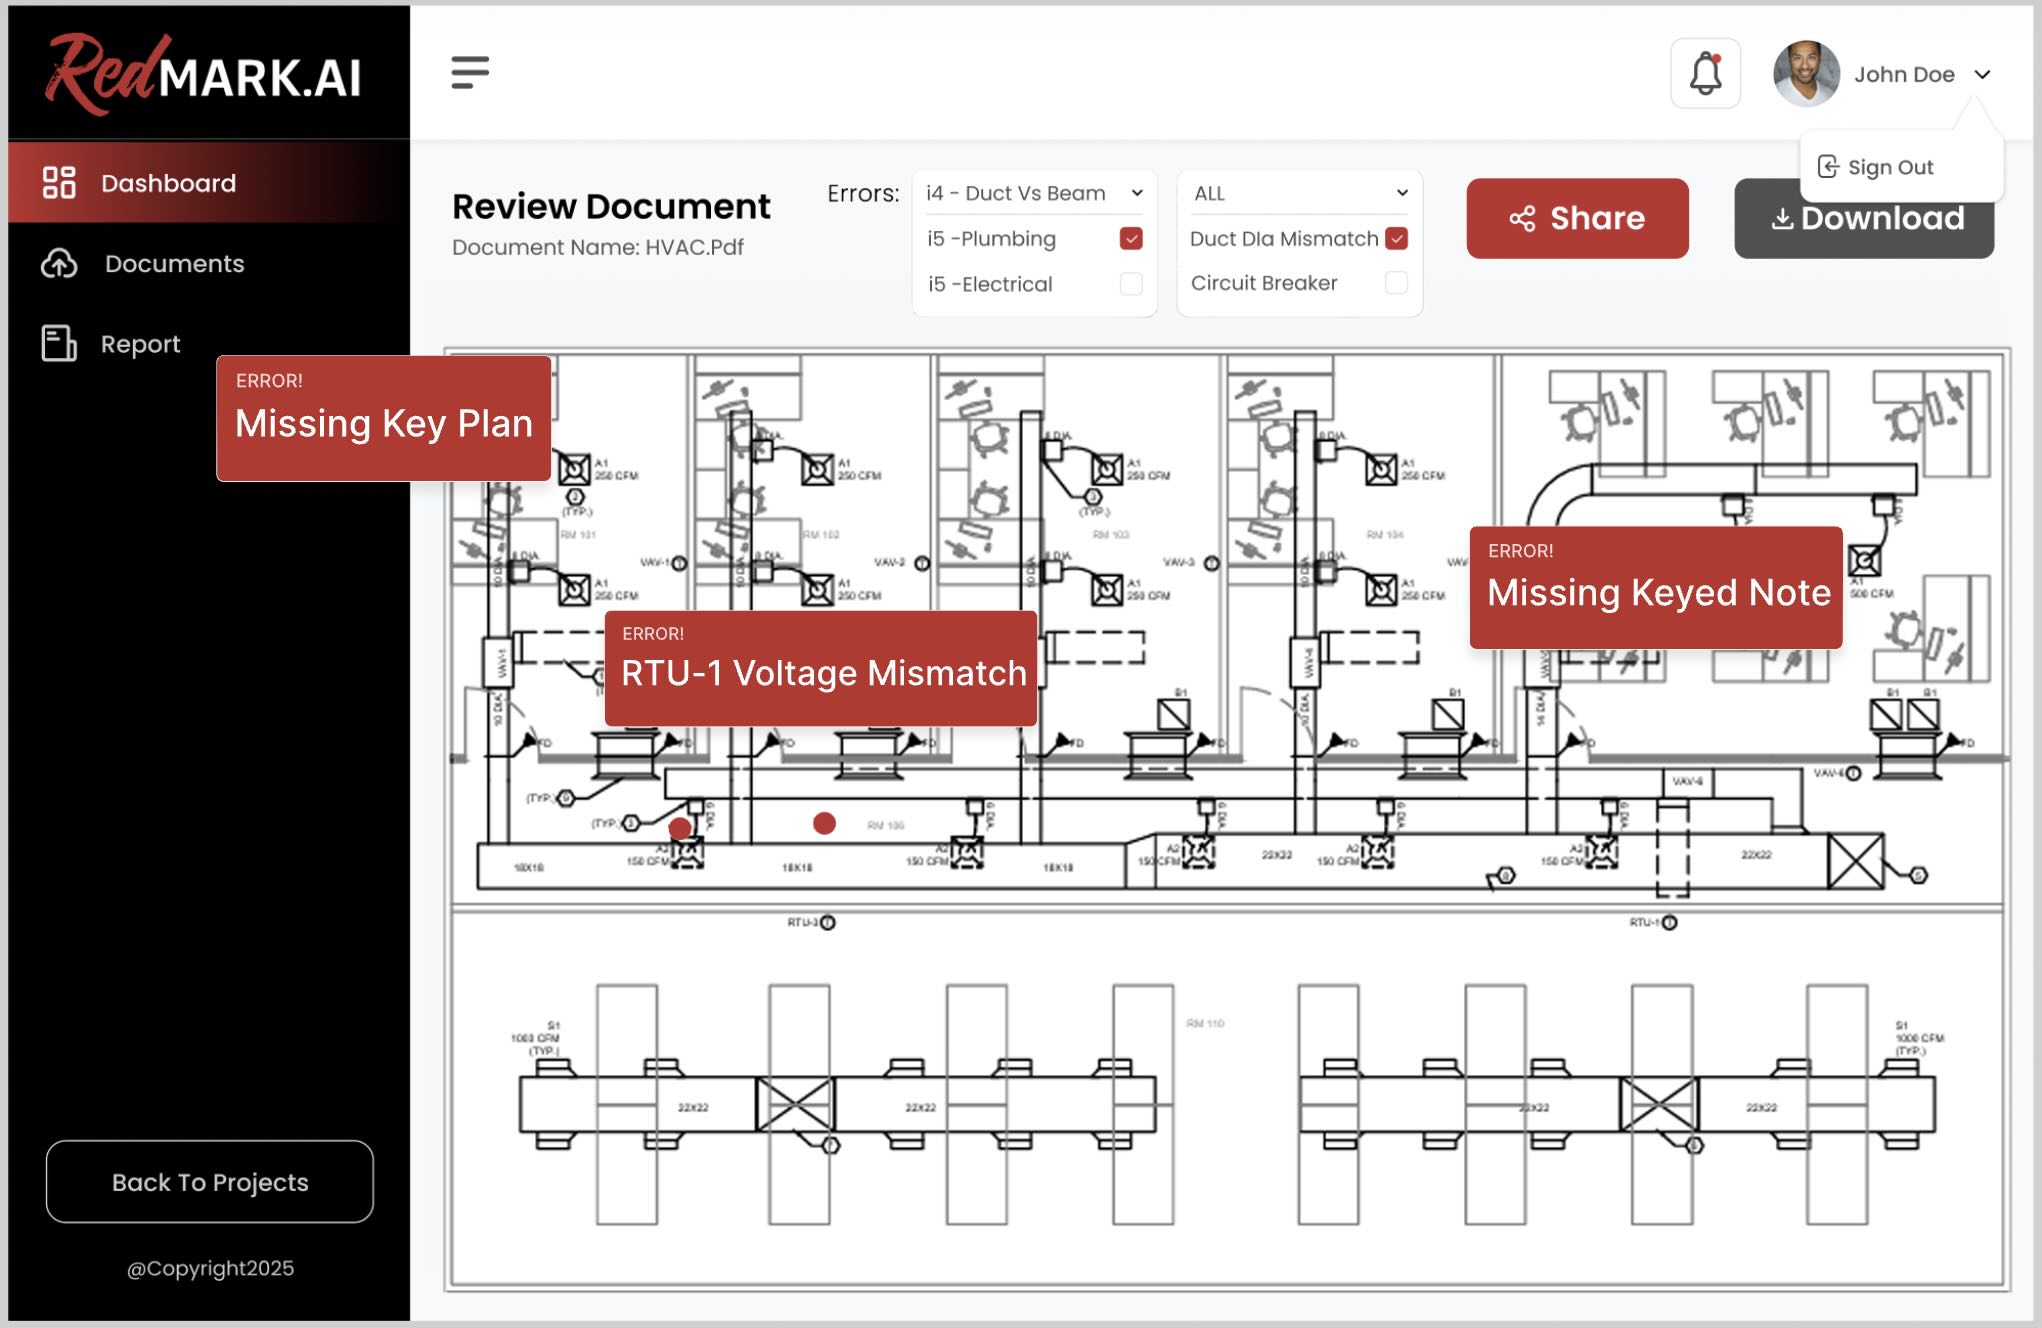Open the Documents sidebar item
The image size is (2042, 1328).
(x=174, y=263)
